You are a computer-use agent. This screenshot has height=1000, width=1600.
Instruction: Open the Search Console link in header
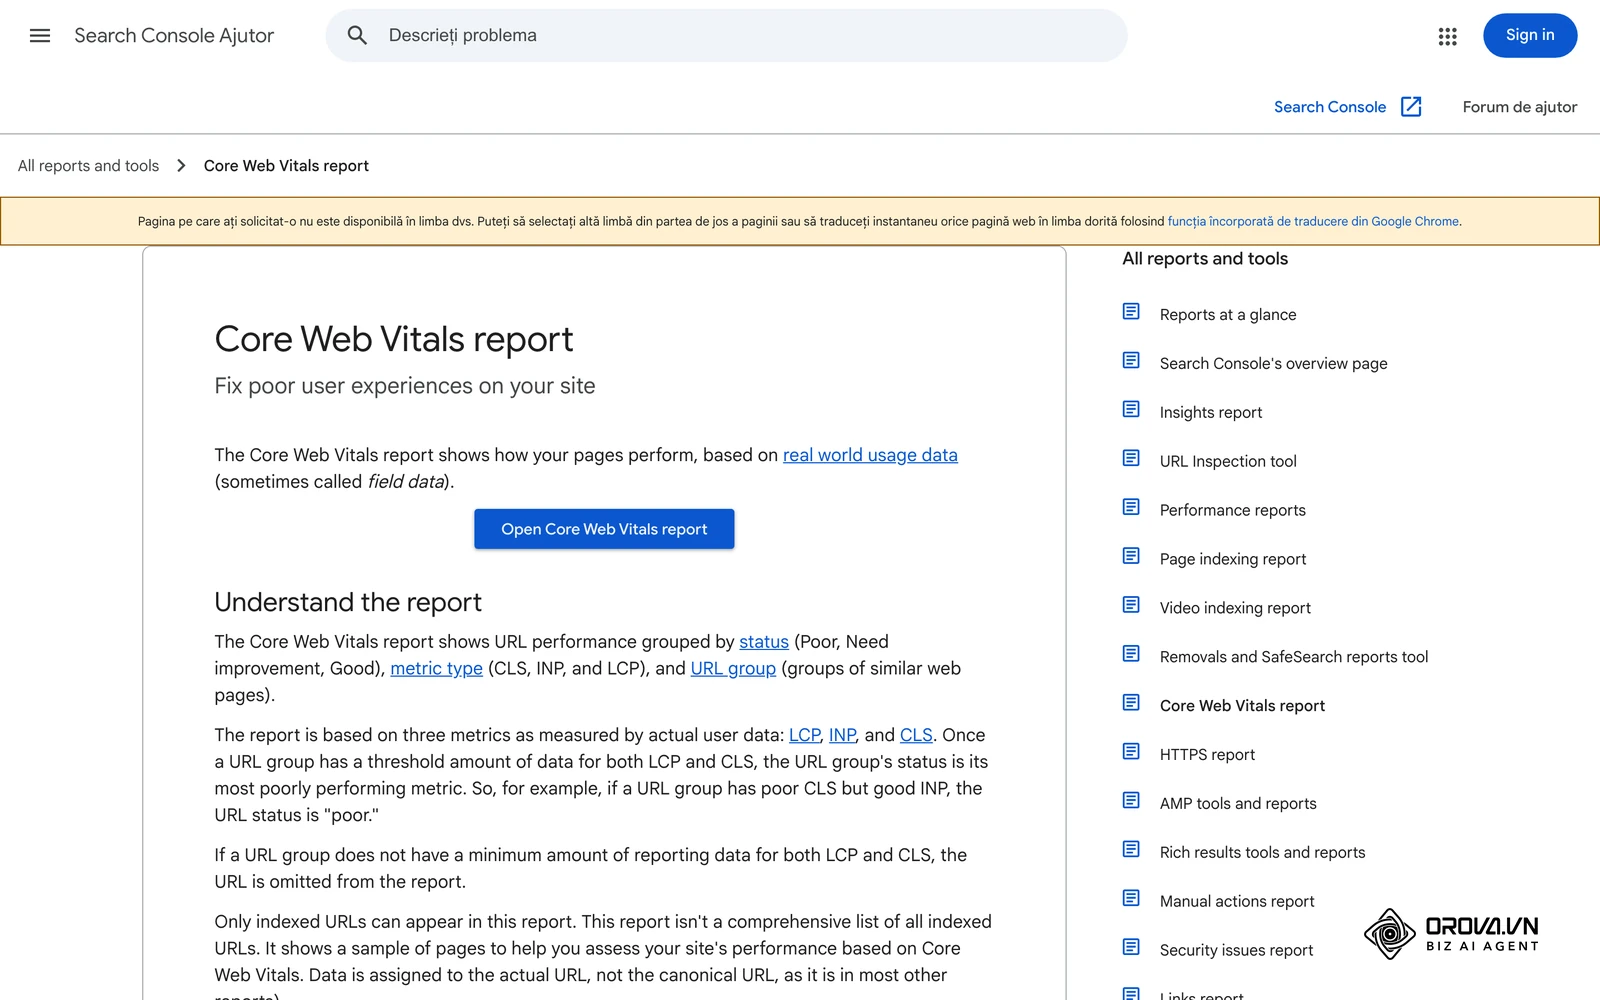point(1329,107)
